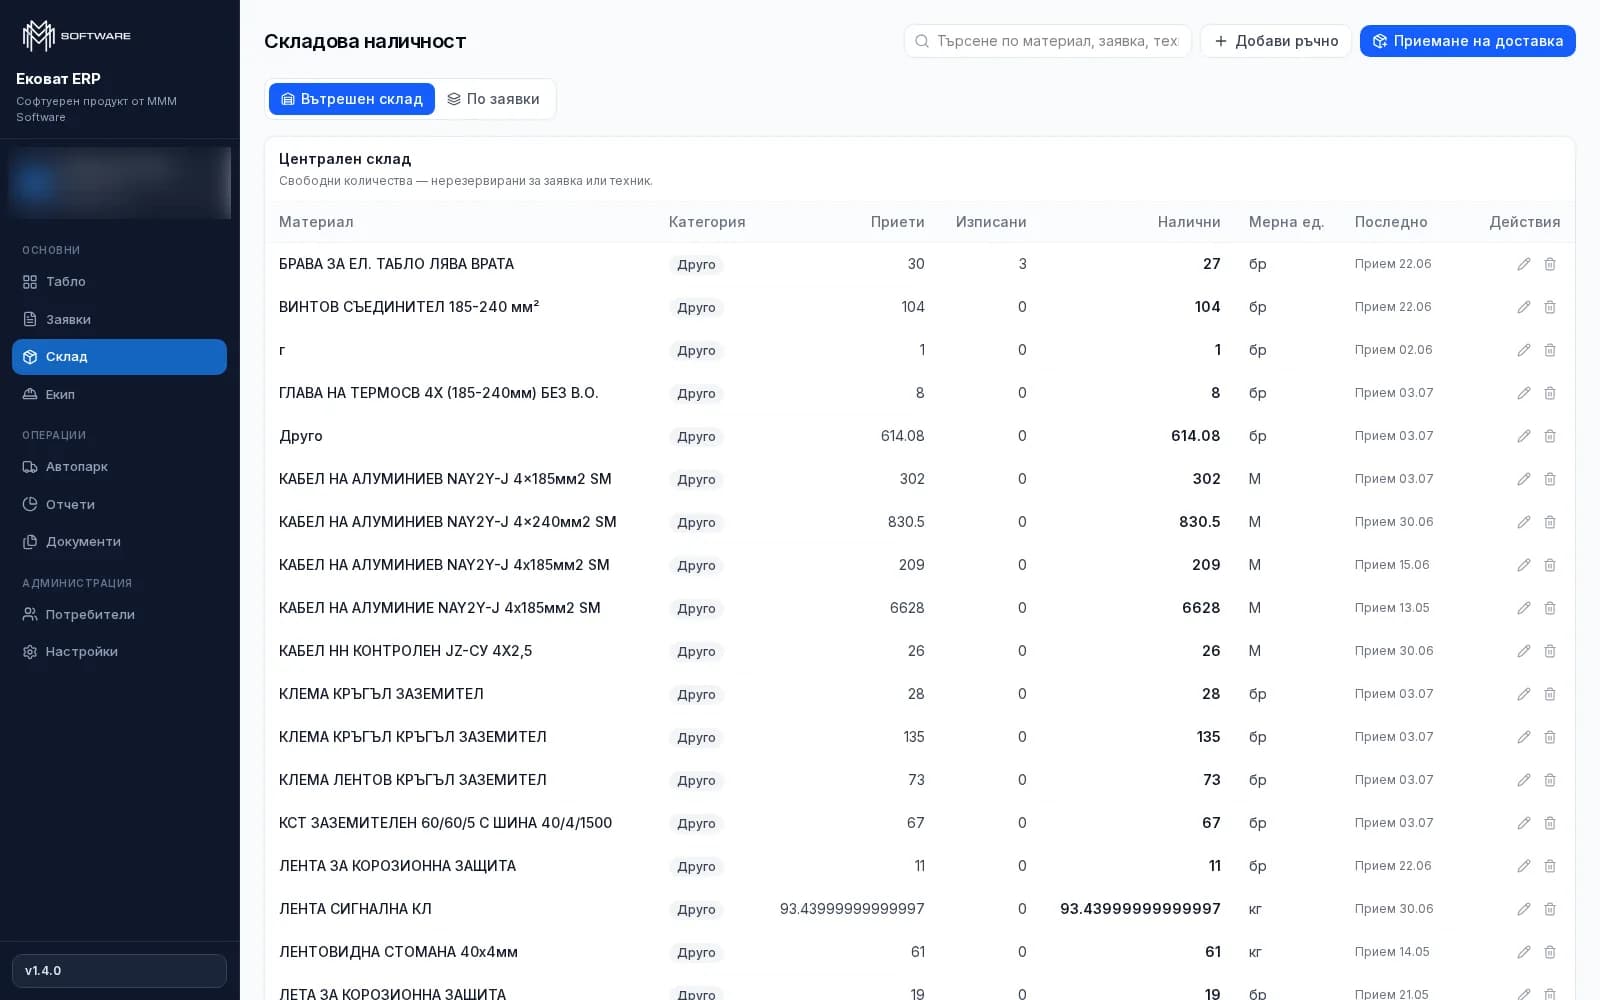This screenshot has width=1600, height=1000.
Task: Open Отчети page
Action: 119,505
